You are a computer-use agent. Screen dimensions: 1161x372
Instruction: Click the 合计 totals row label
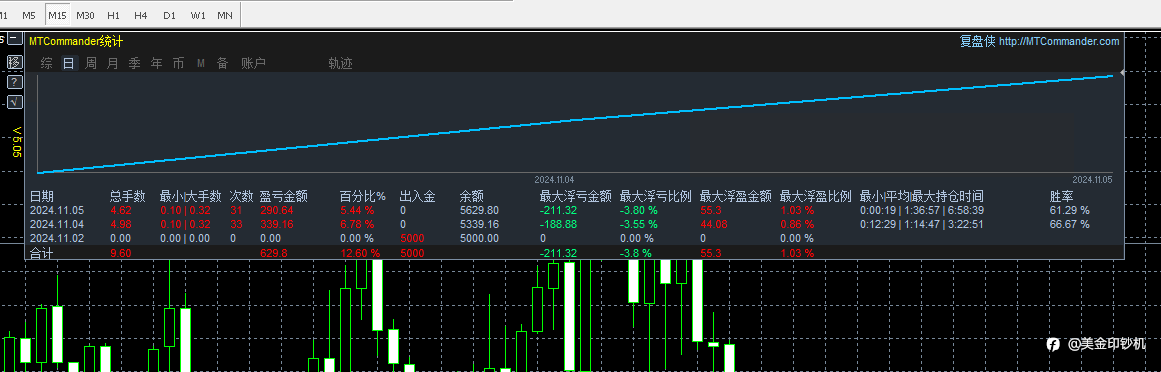pyautogui.click(x=41, y=253)
